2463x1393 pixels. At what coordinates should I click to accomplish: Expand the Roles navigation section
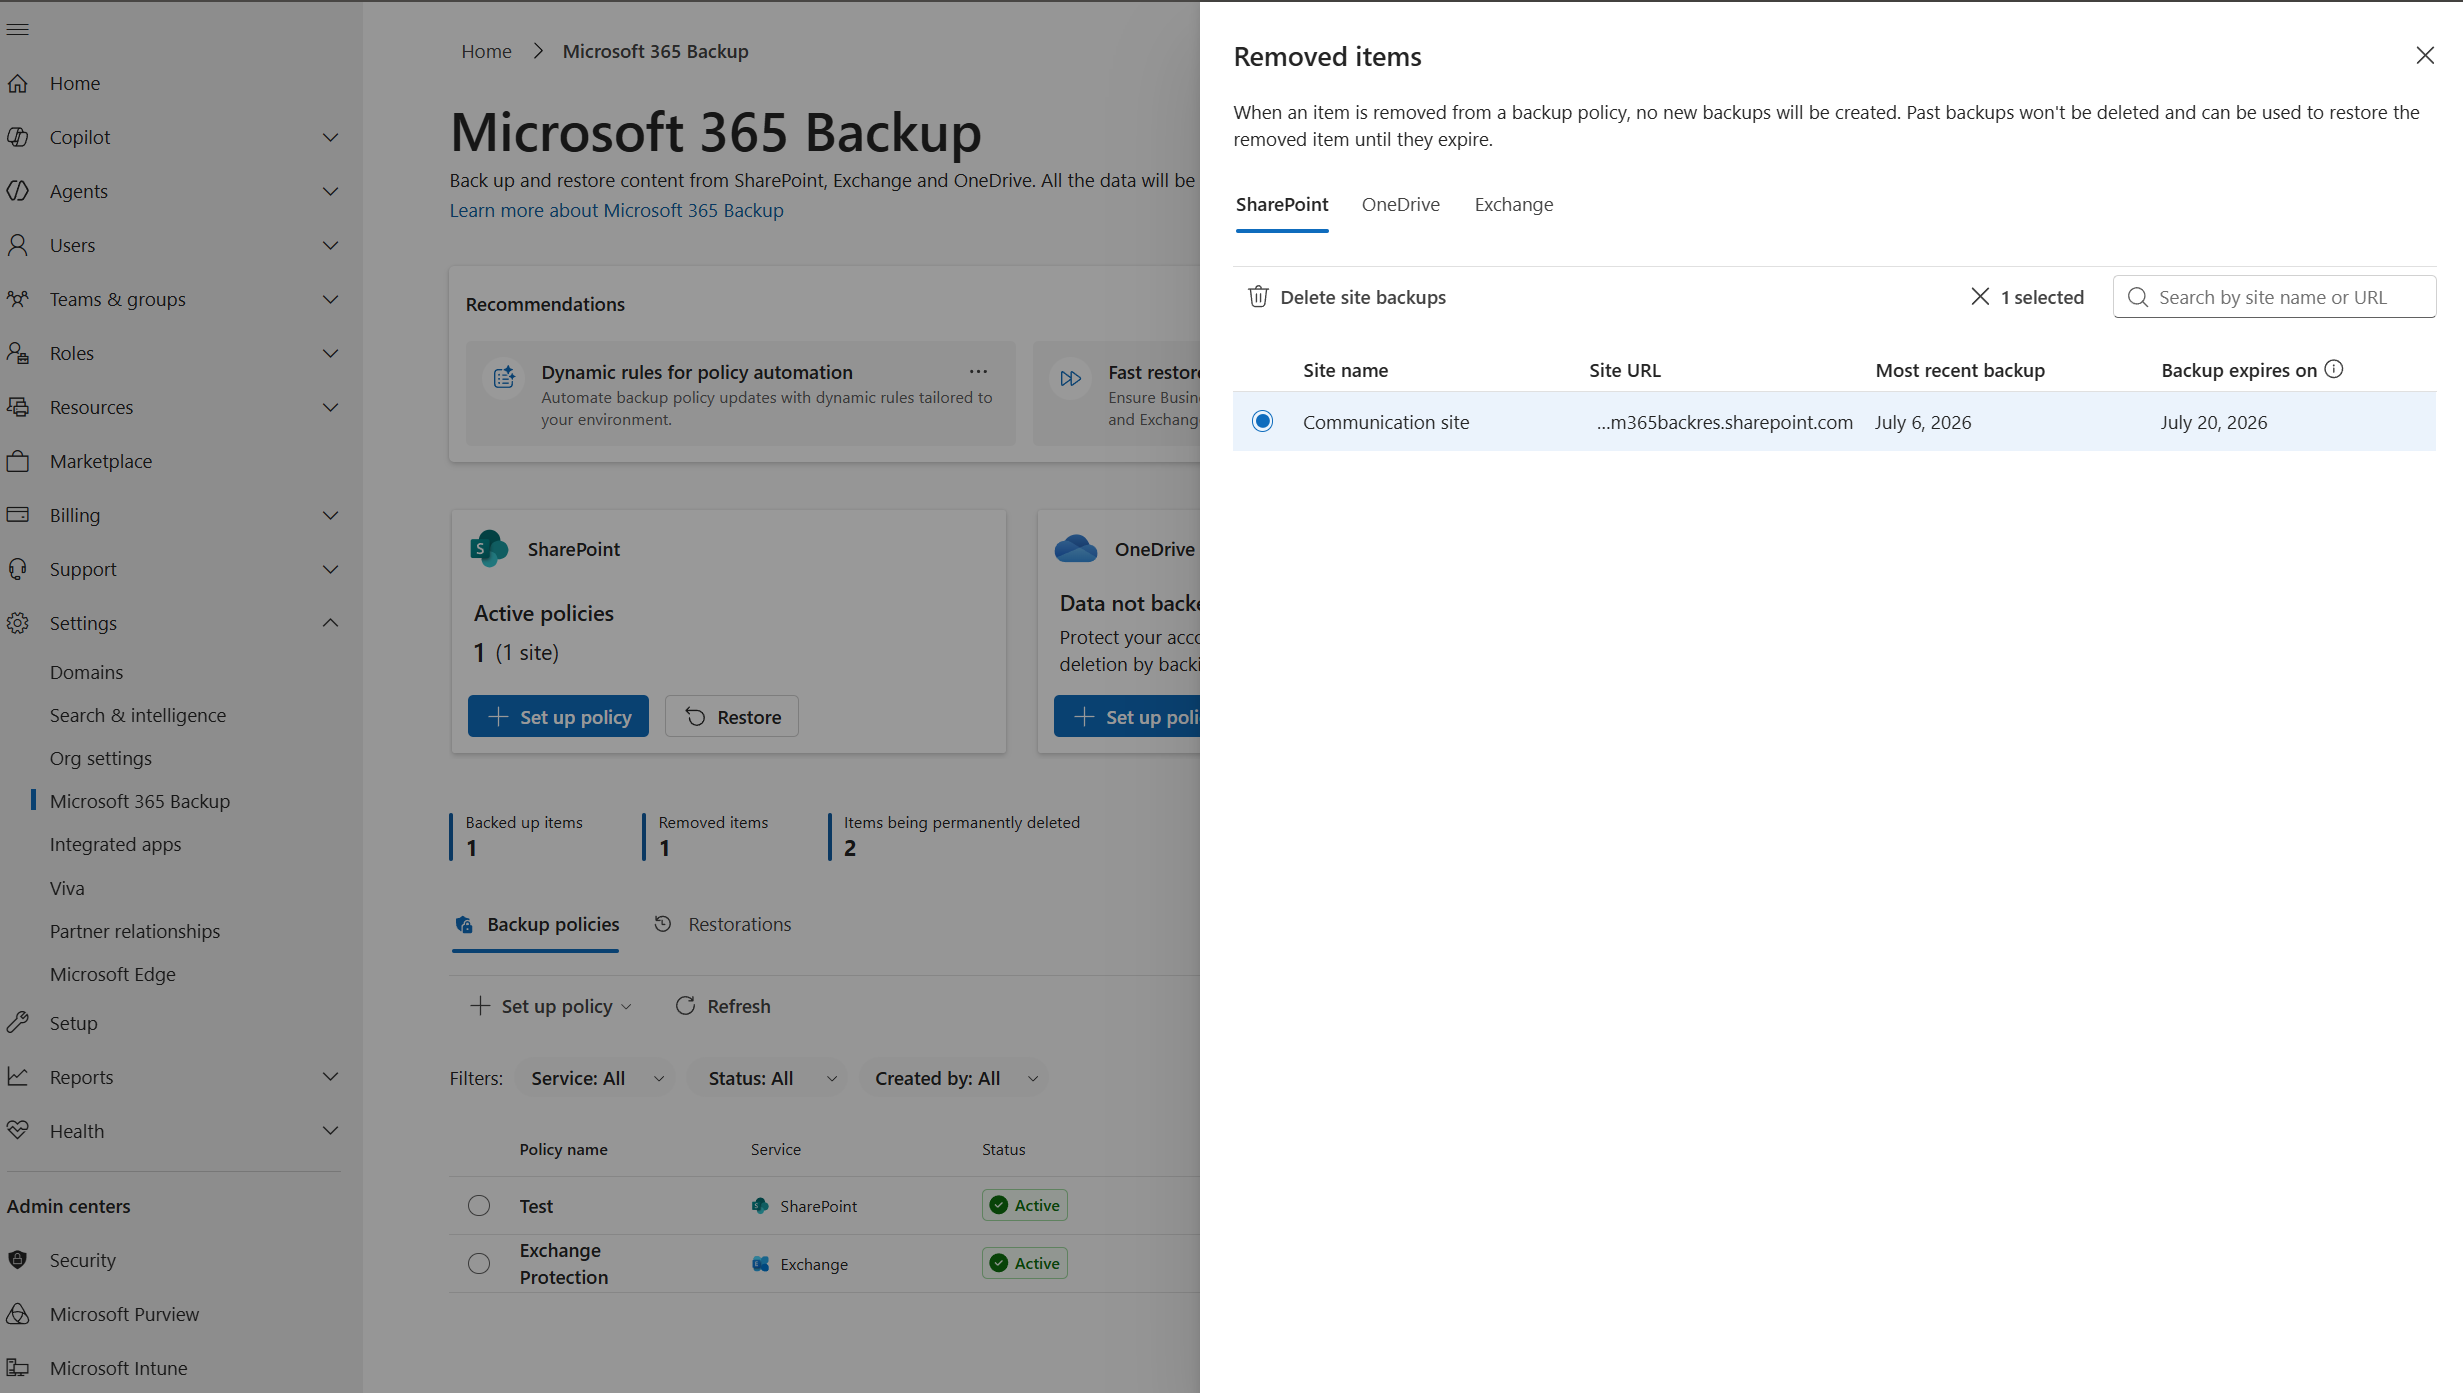click(331, 353)
